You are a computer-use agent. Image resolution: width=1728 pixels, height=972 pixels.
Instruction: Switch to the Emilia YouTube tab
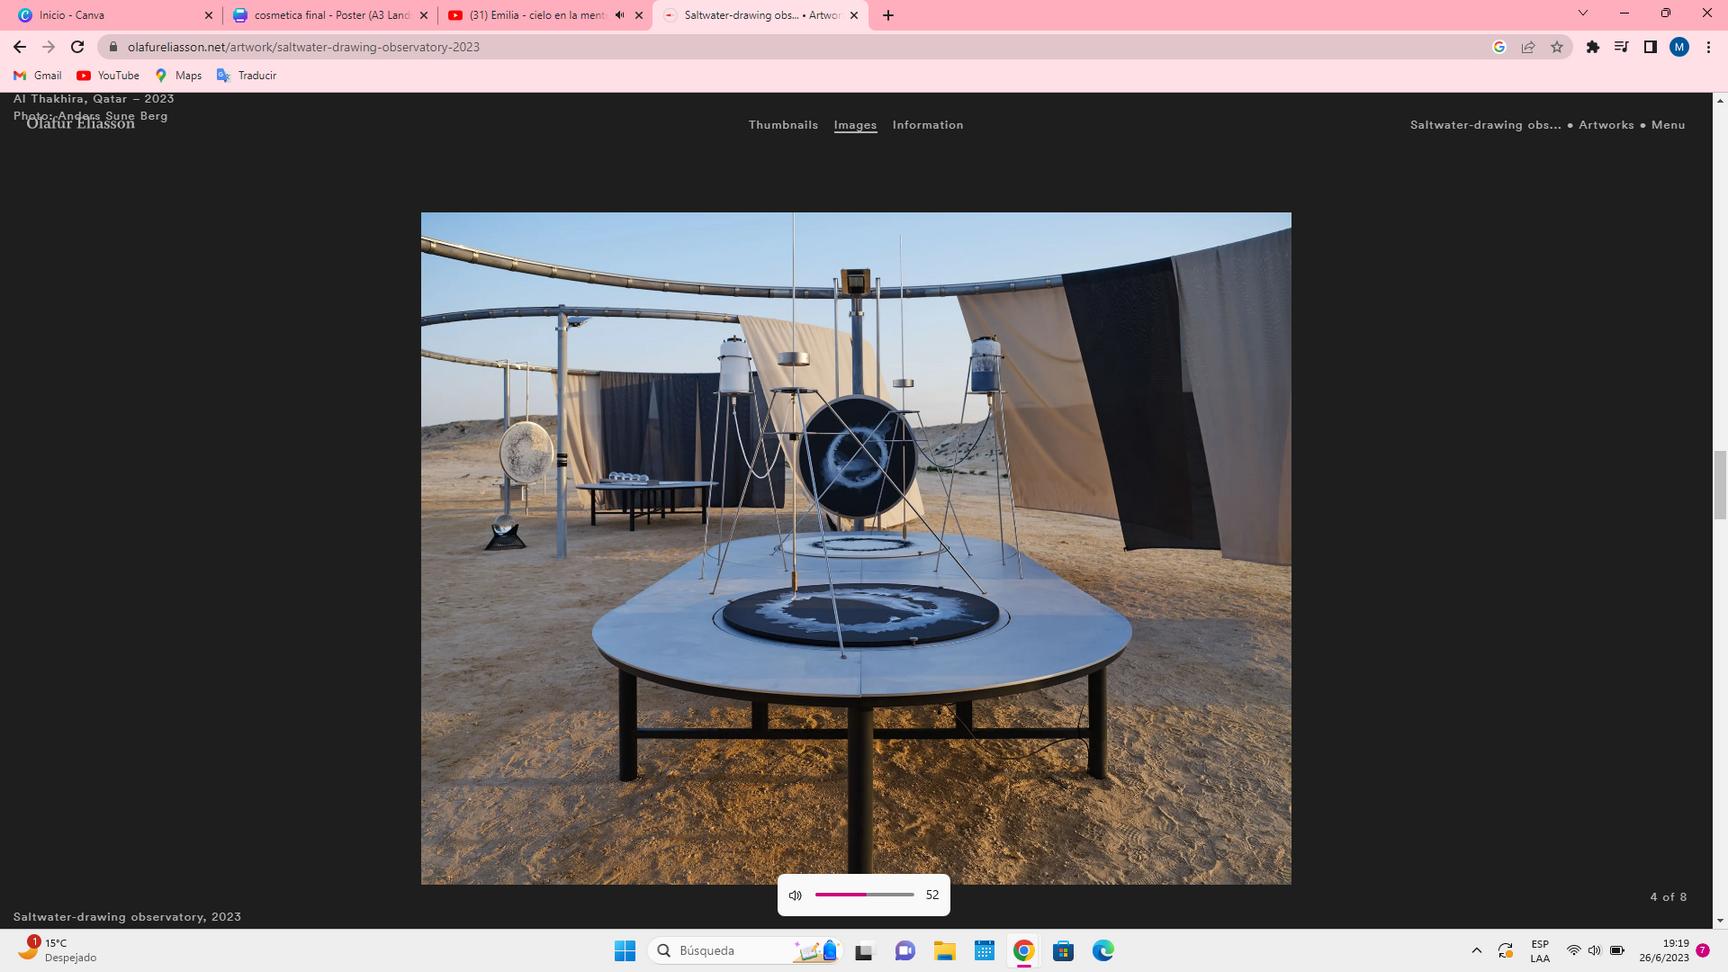[x=545, y=15]
